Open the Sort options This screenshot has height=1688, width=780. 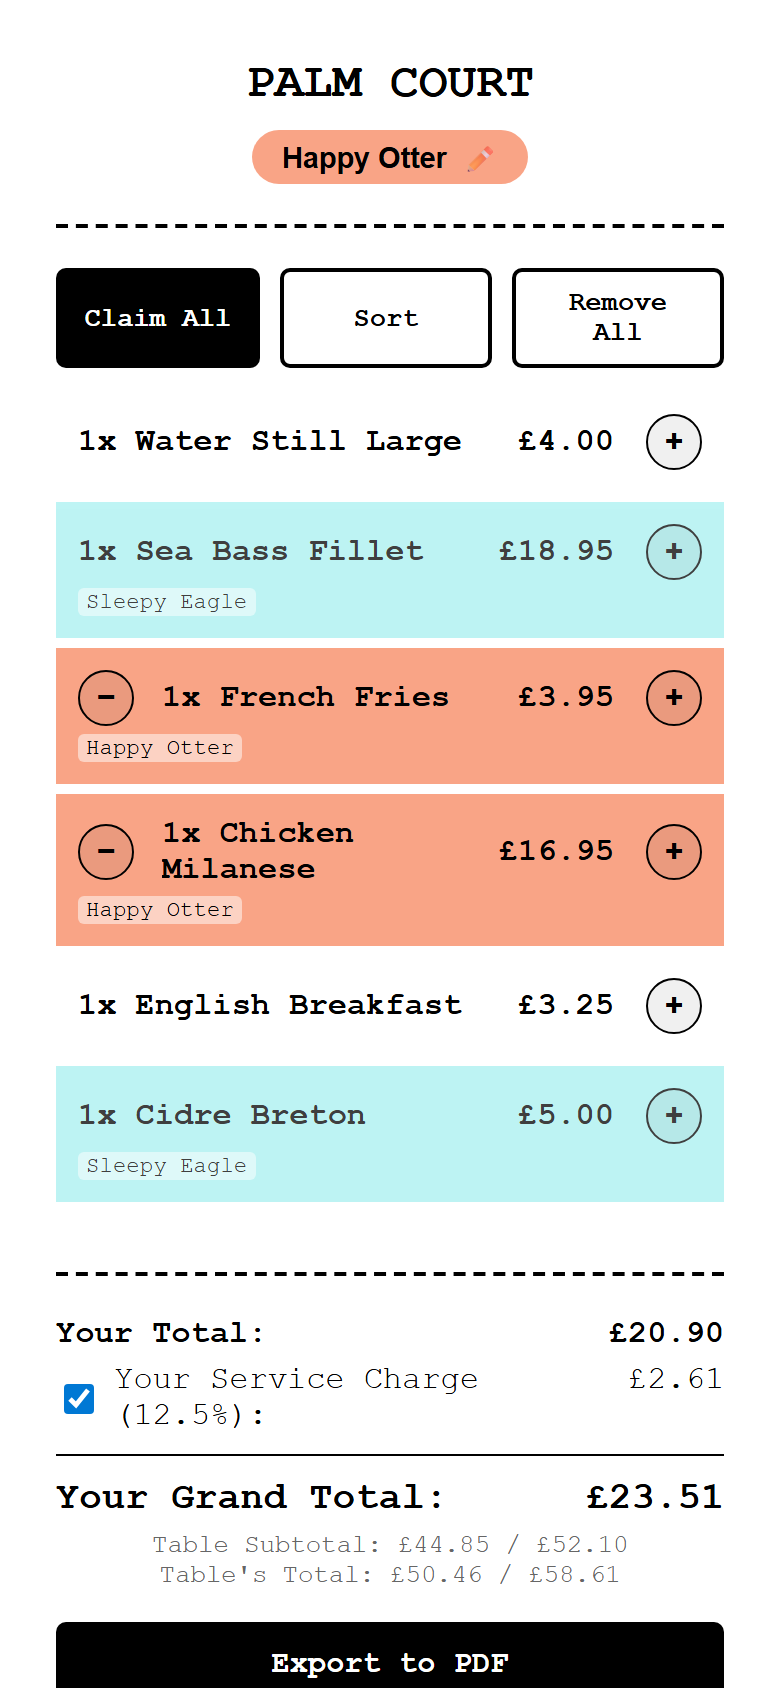(385, 318)
